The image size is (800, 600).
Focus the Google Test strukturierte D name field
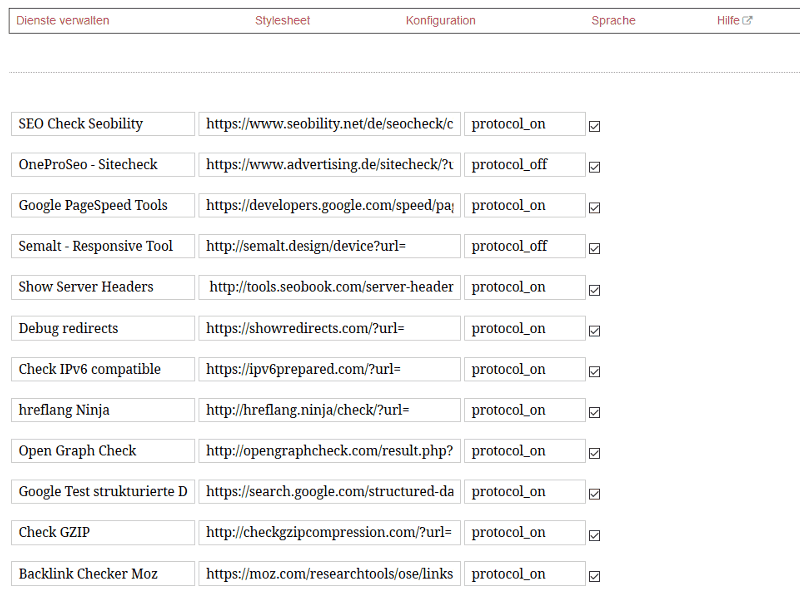pyautogui.click(x=103, y=492)
